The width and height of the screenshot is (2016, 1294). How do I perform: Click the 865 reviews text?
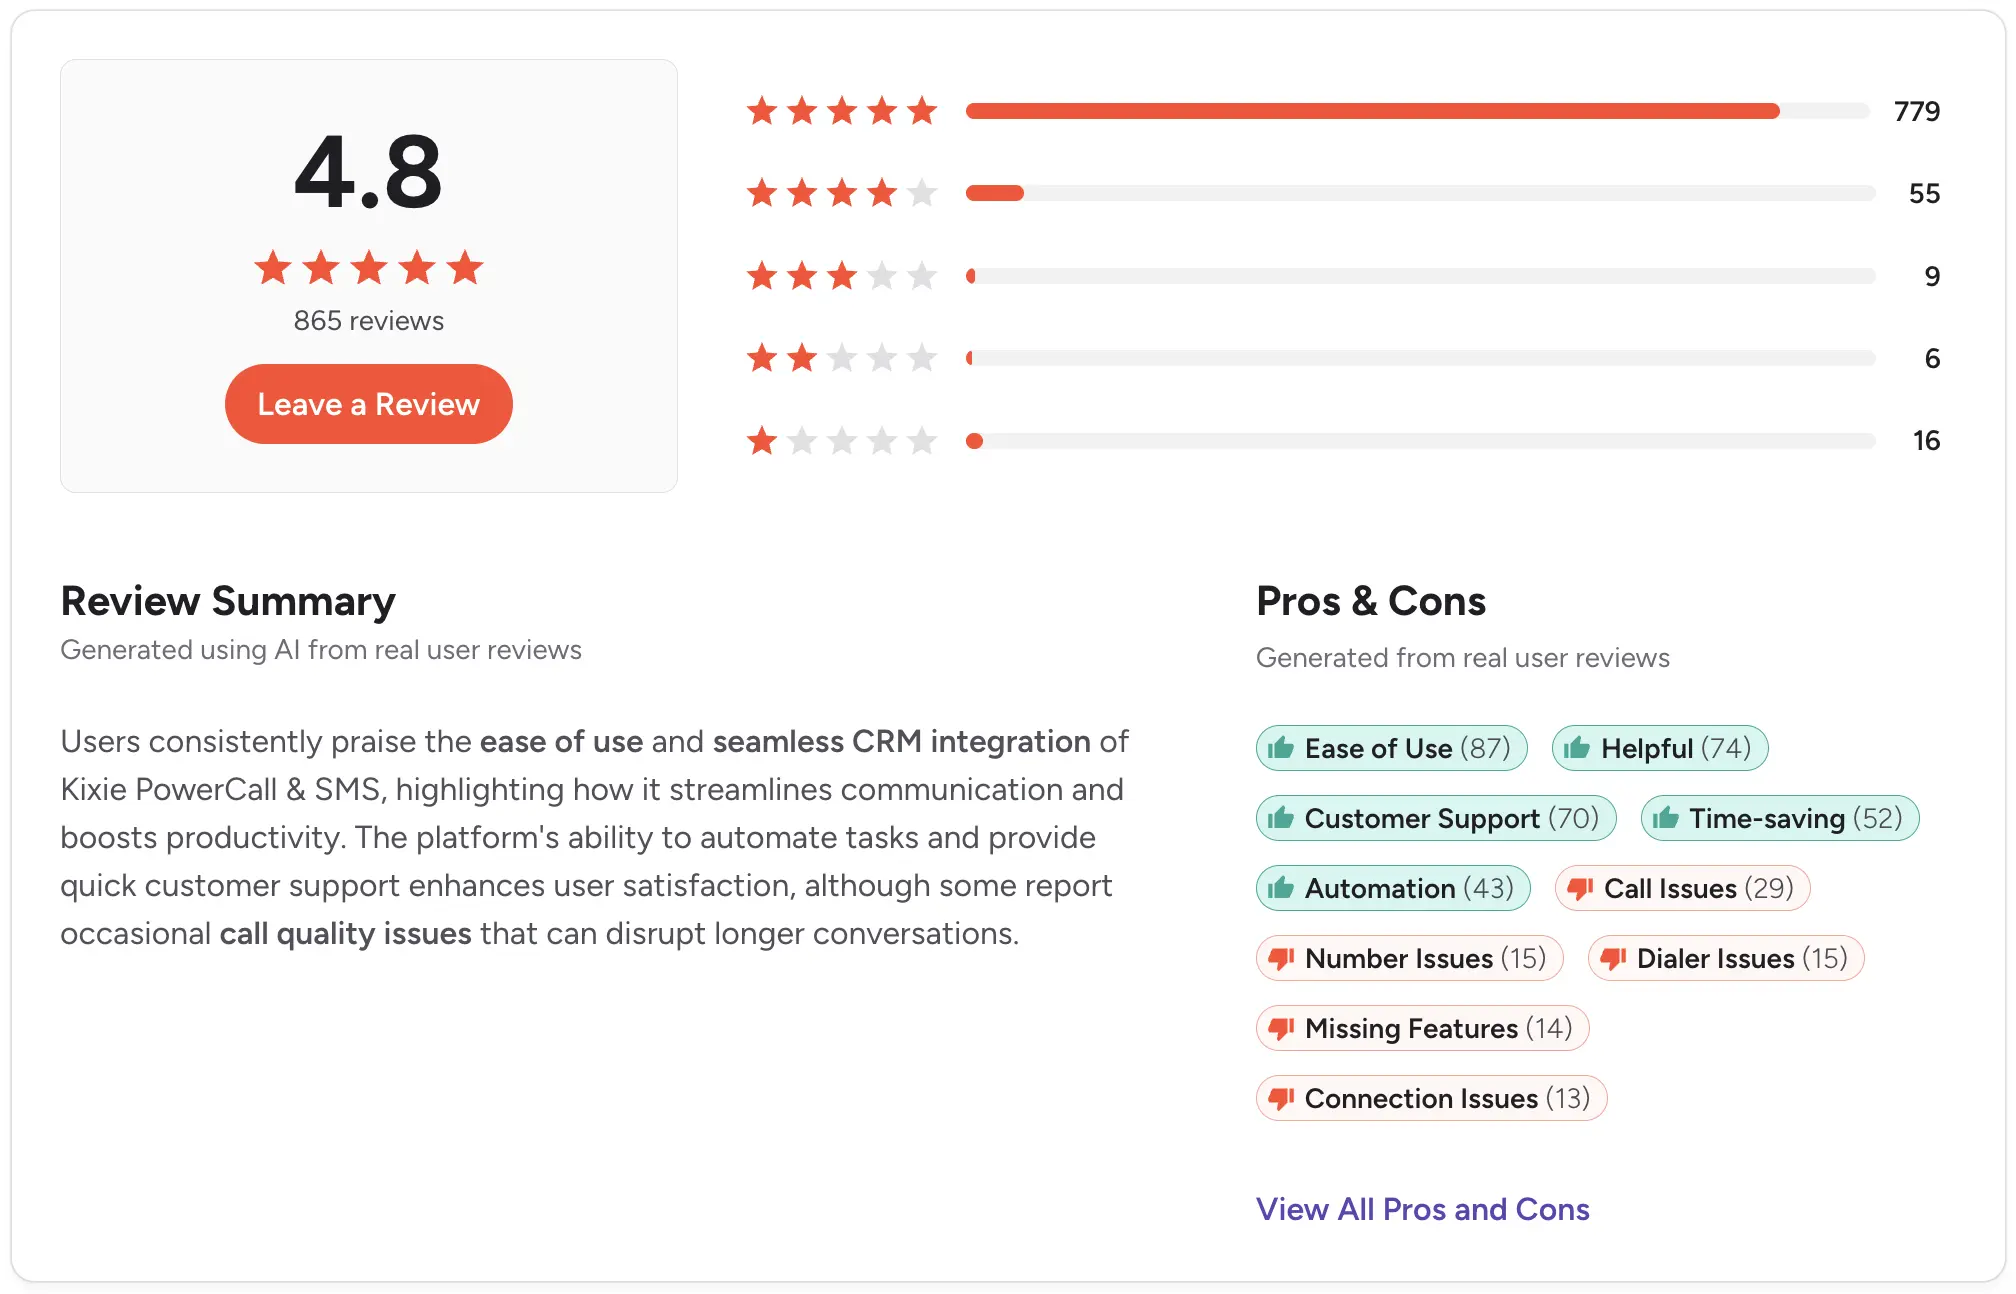click(369, 321)
